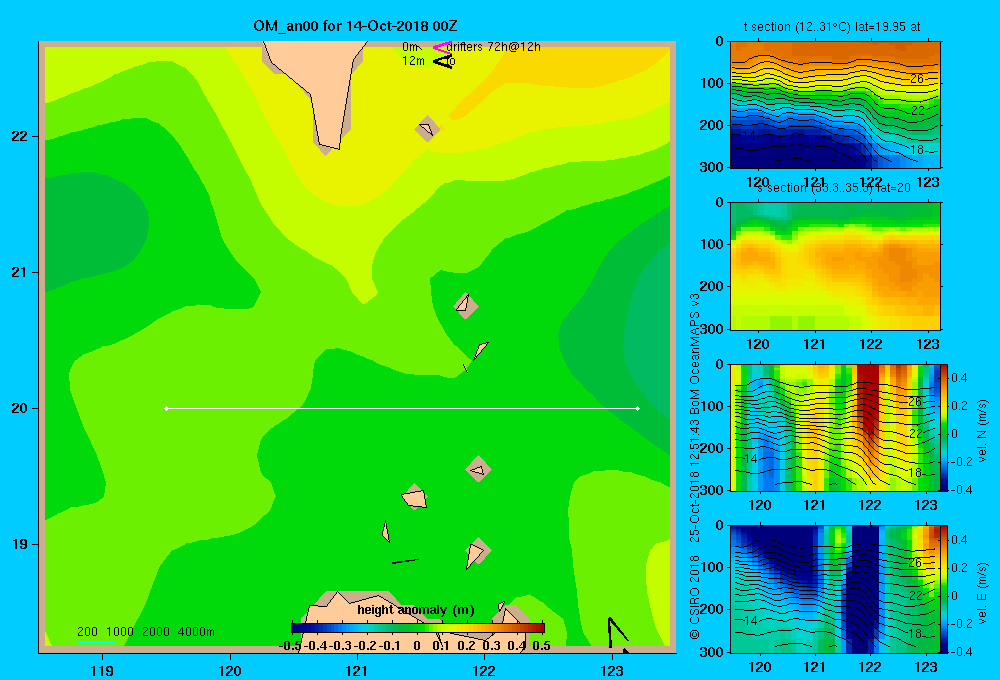Click the narrow island near 121.95°E, 20.4°N
1000x680 pixels.
click(x=480, y=350)
